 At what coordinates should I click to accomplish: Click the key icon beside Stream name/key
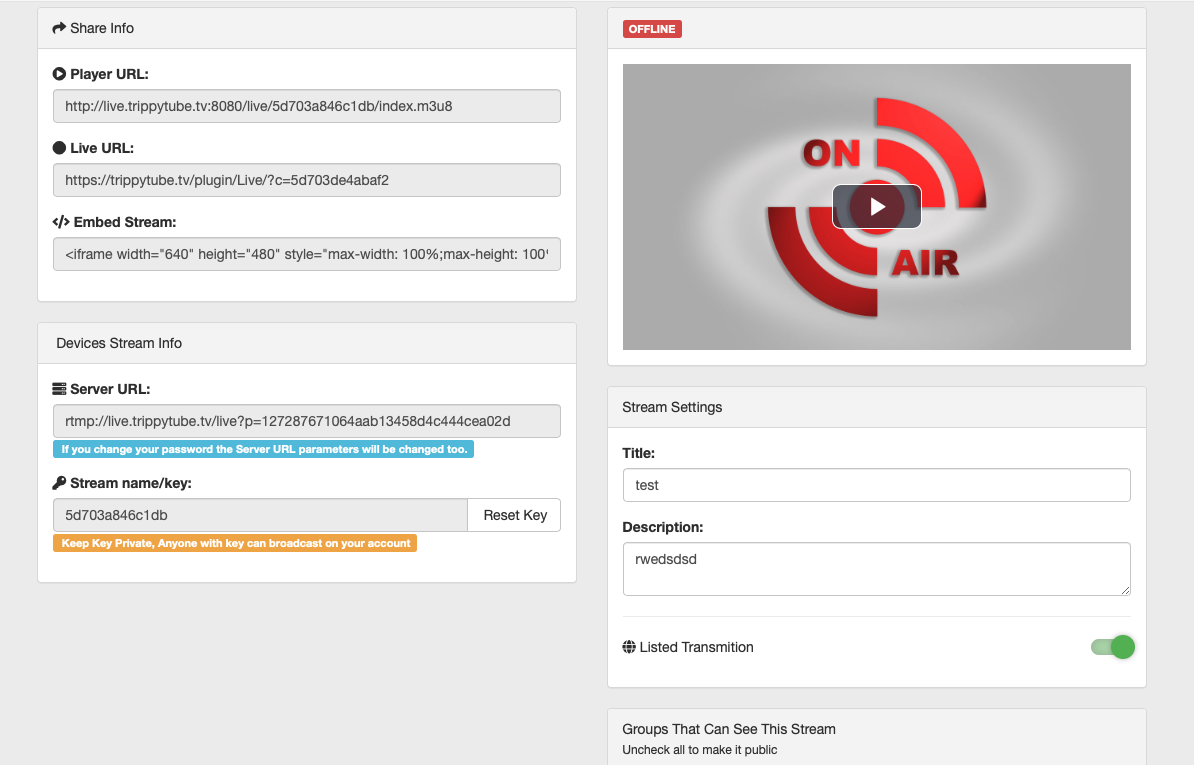click(59, 483)
